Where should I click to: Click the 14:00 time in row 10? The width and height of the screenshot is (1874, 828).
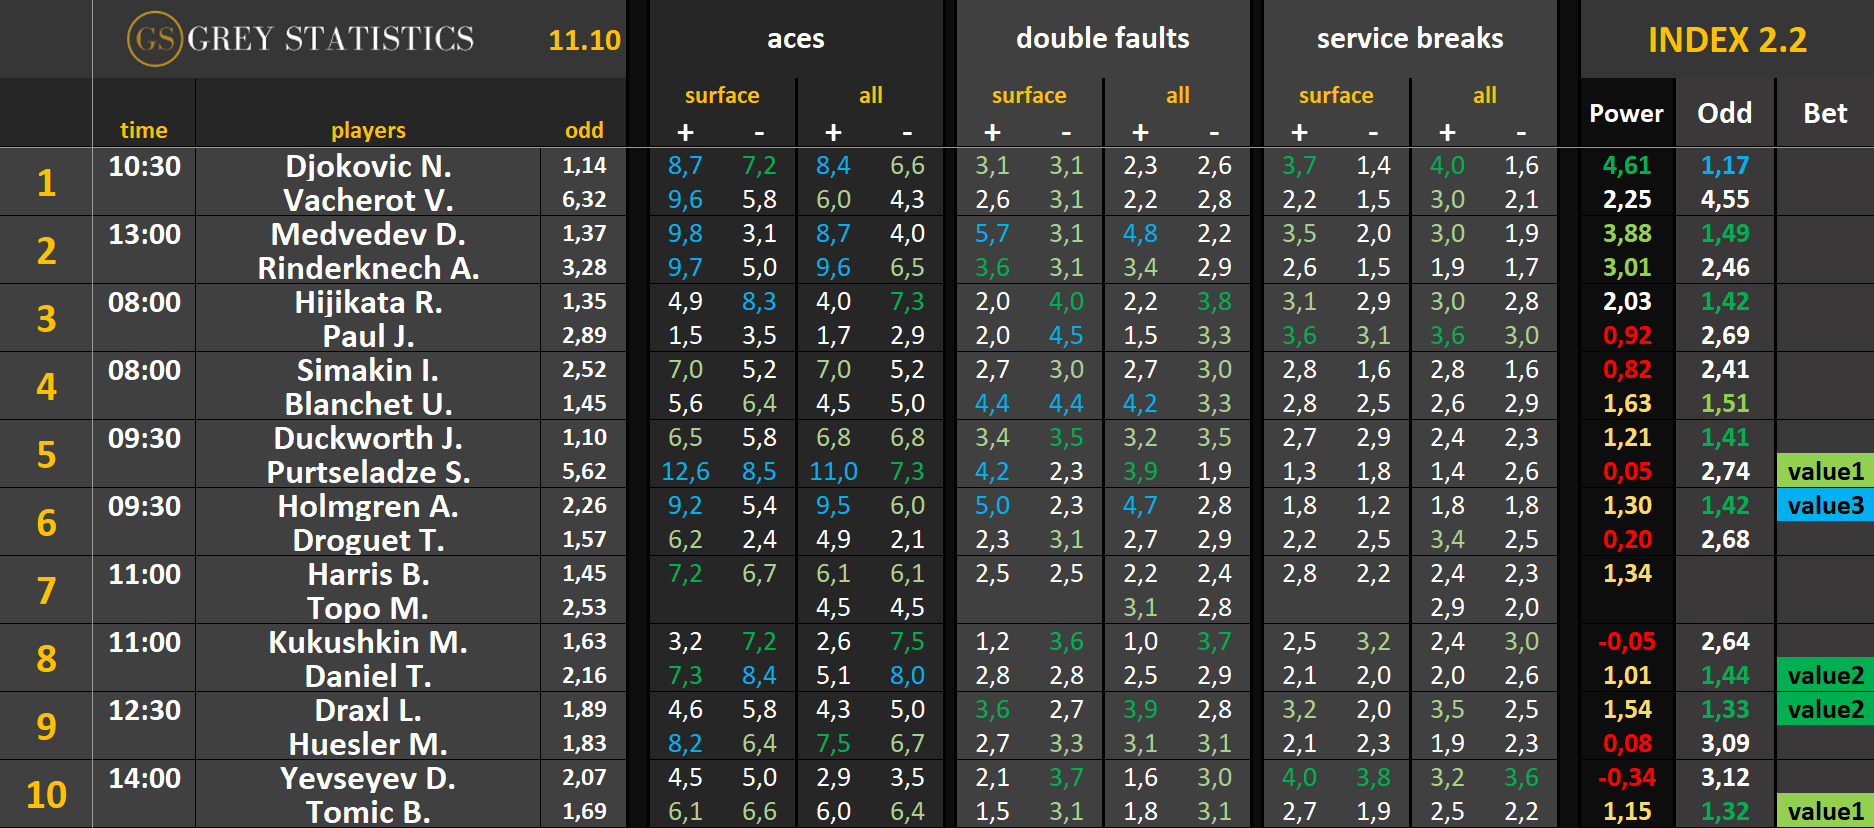click(x=144, y=778)
